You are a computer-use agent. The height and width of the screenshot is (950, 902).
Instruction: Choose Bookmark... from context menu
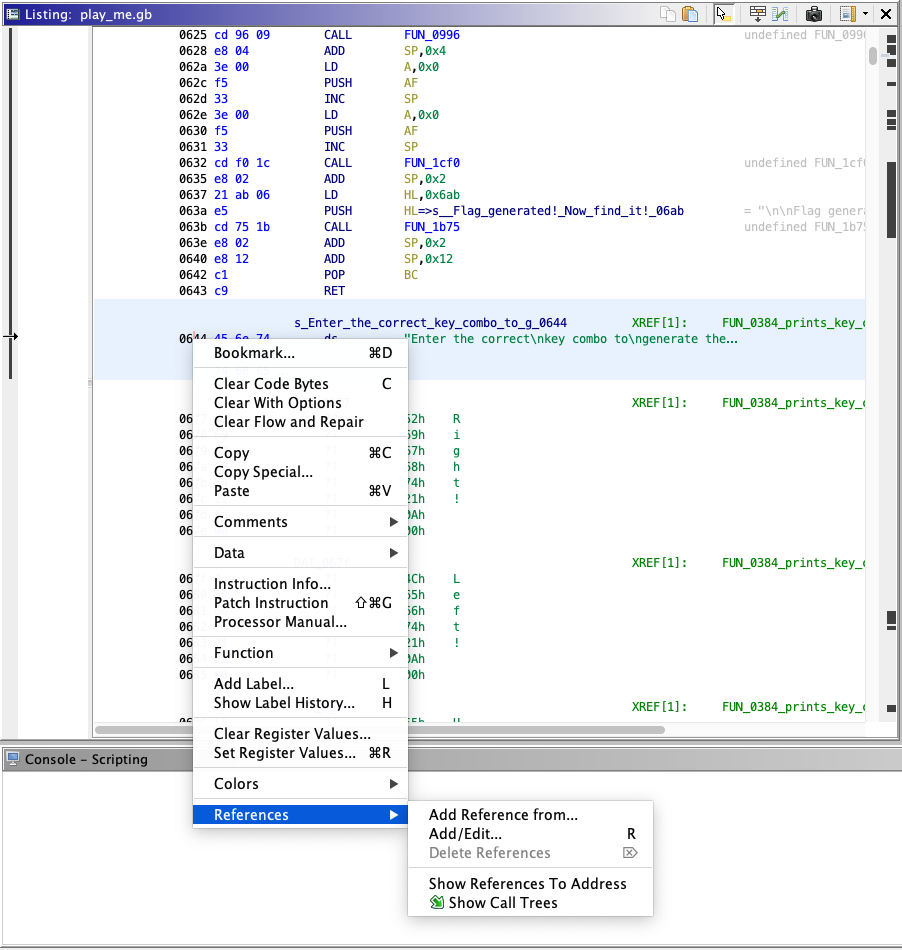[x=300, y=353]
